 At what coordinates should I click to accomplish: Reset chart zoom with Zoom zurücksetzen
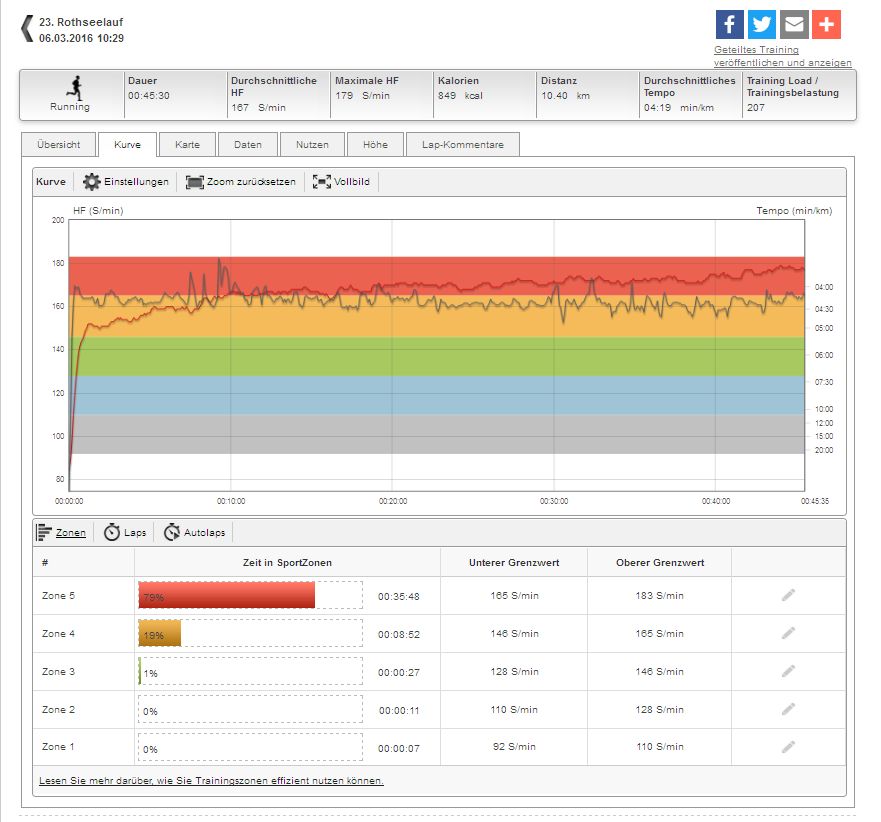pos(241,182)
